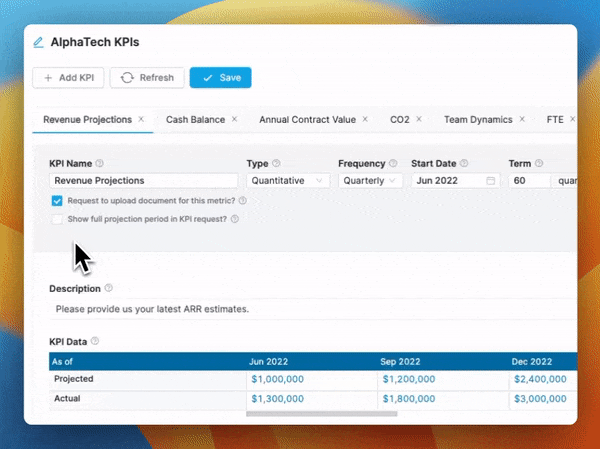
Task: Uncheck Request to upload document checkbox
Action: (x=57, y=200)
